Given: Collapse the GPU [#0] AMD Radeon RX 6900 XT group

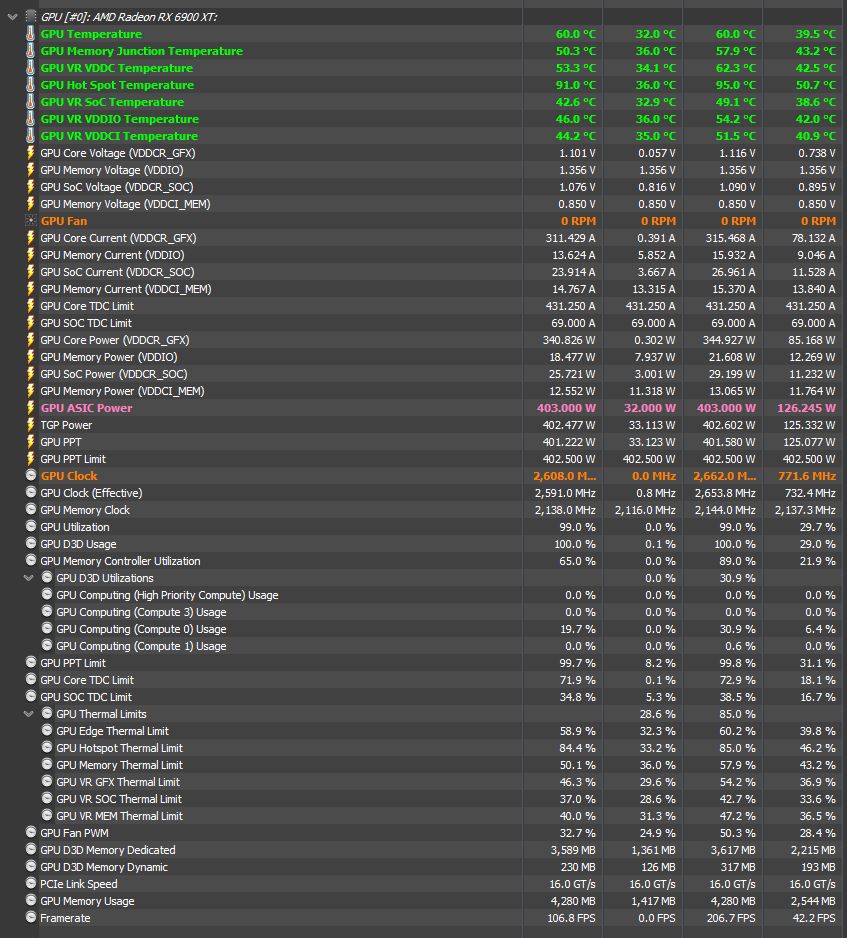Looking at the screenshot, I should [12, 17].
